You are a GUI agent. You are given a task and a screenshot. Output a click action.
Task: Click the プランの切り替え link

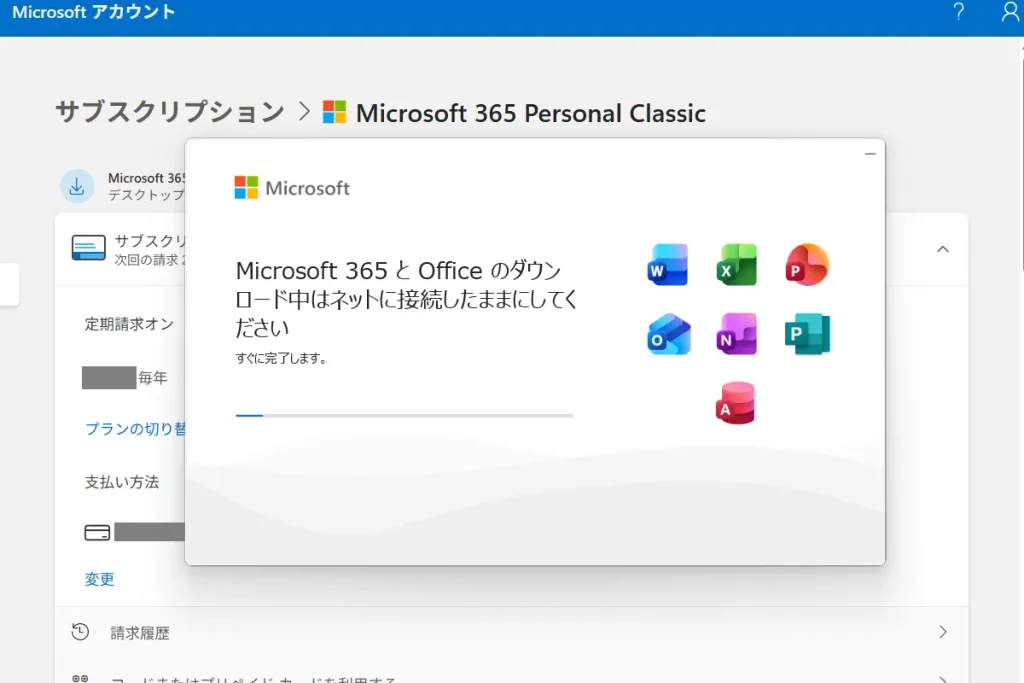pos(136,429)
